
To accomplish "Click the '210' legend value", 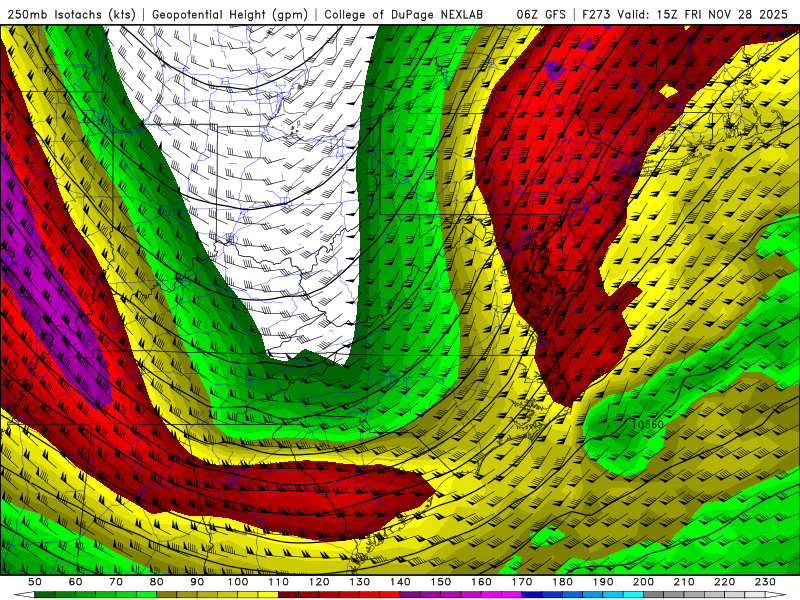I will point(684,582).
